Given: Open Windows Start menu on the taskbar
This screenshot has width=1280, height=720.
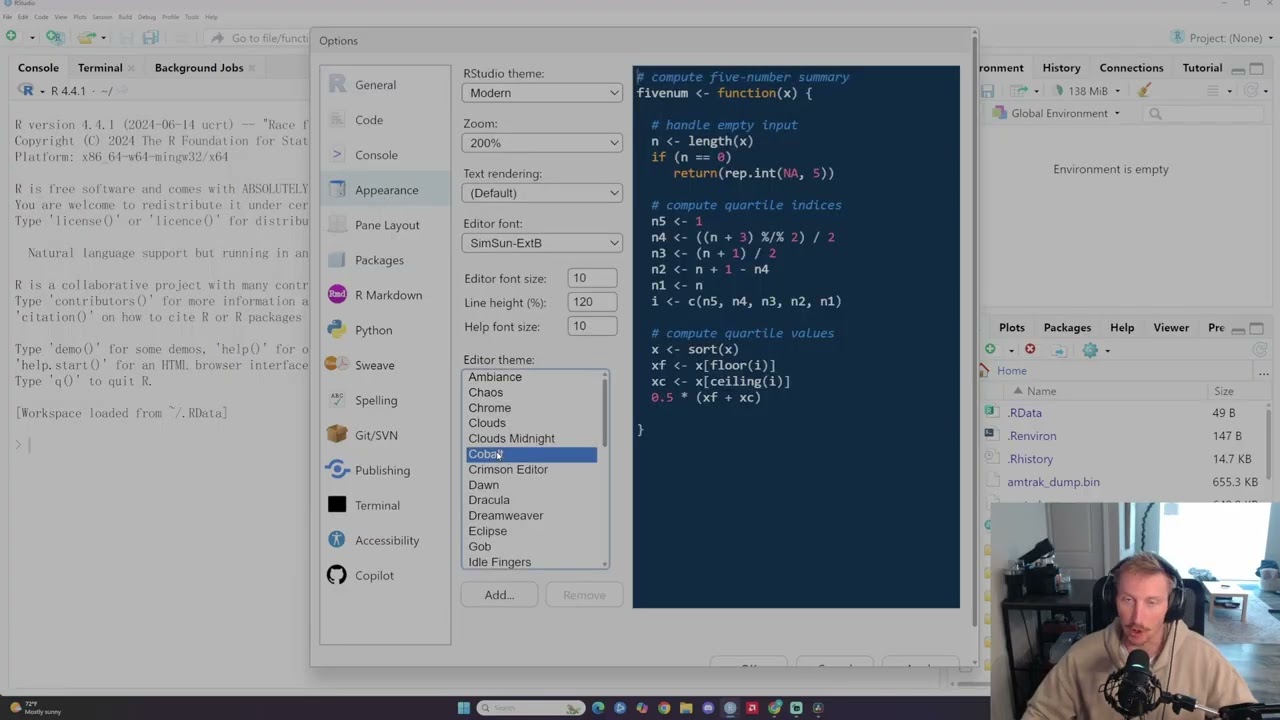Looking at the screenshot, I should [x=463, y=708].
